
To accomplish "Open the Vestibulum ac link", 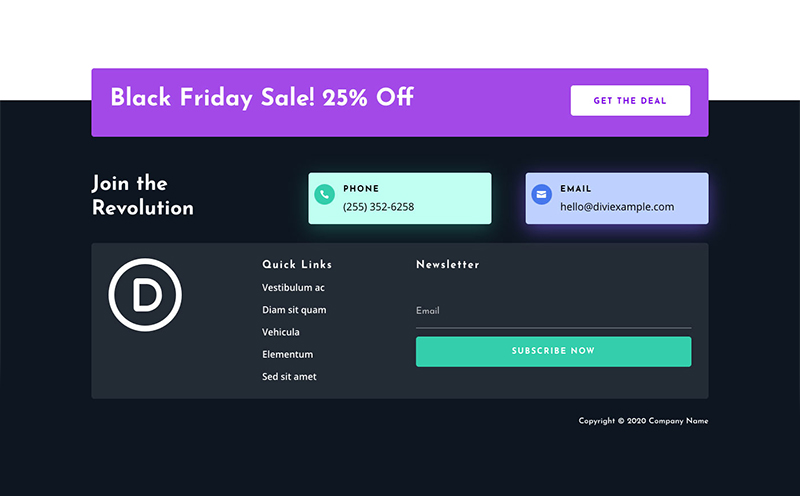I will click(293, 288).
